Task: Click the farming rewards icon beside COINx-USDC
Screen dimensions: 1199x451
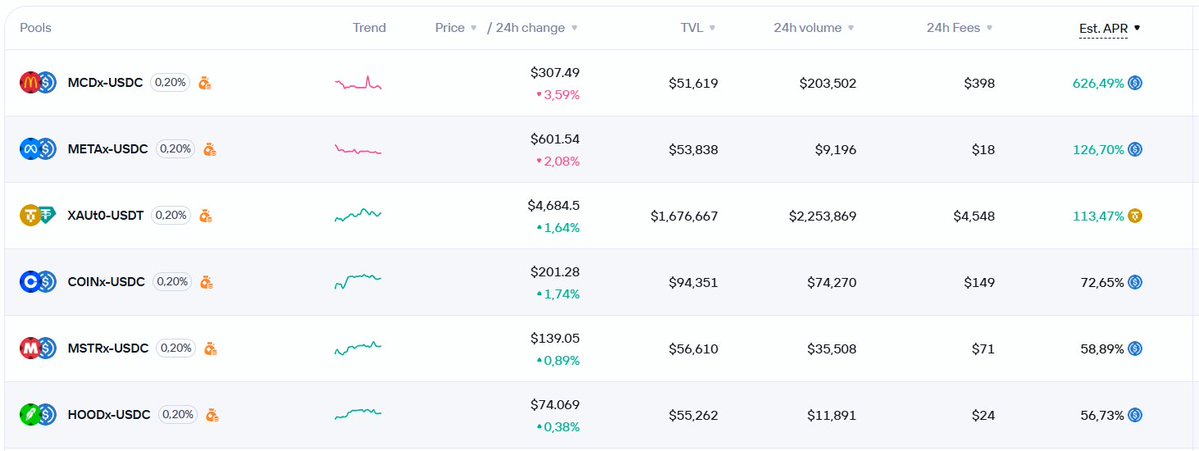Action: (205, 282)
